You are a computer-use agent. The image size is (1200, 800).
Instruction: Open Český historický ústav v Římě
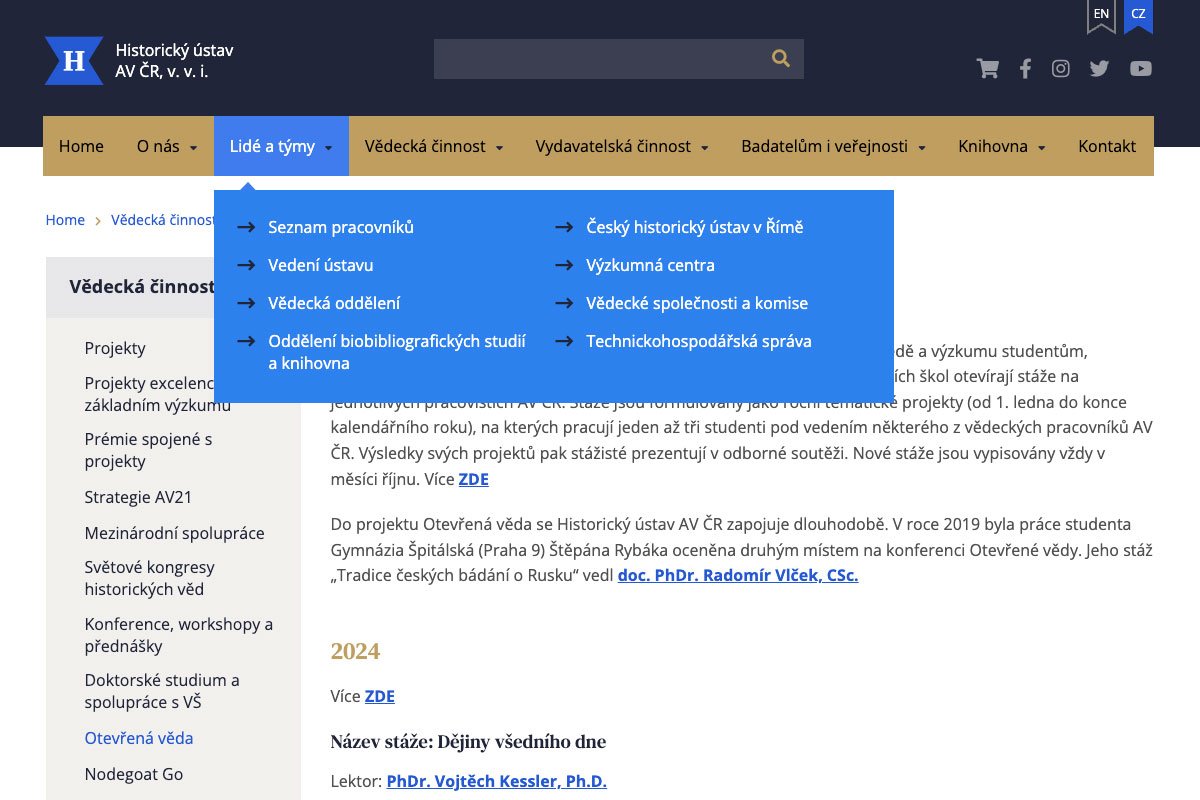[x=694, y=228]
